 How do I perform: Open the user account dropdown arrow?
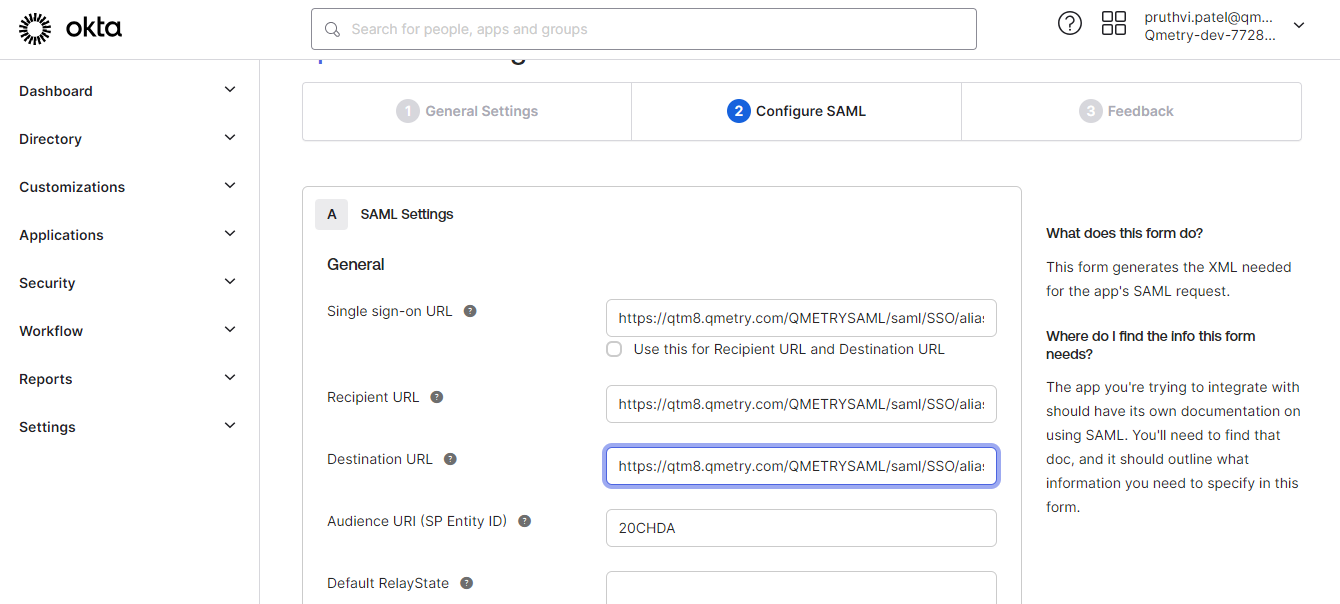click(1299, 26)
